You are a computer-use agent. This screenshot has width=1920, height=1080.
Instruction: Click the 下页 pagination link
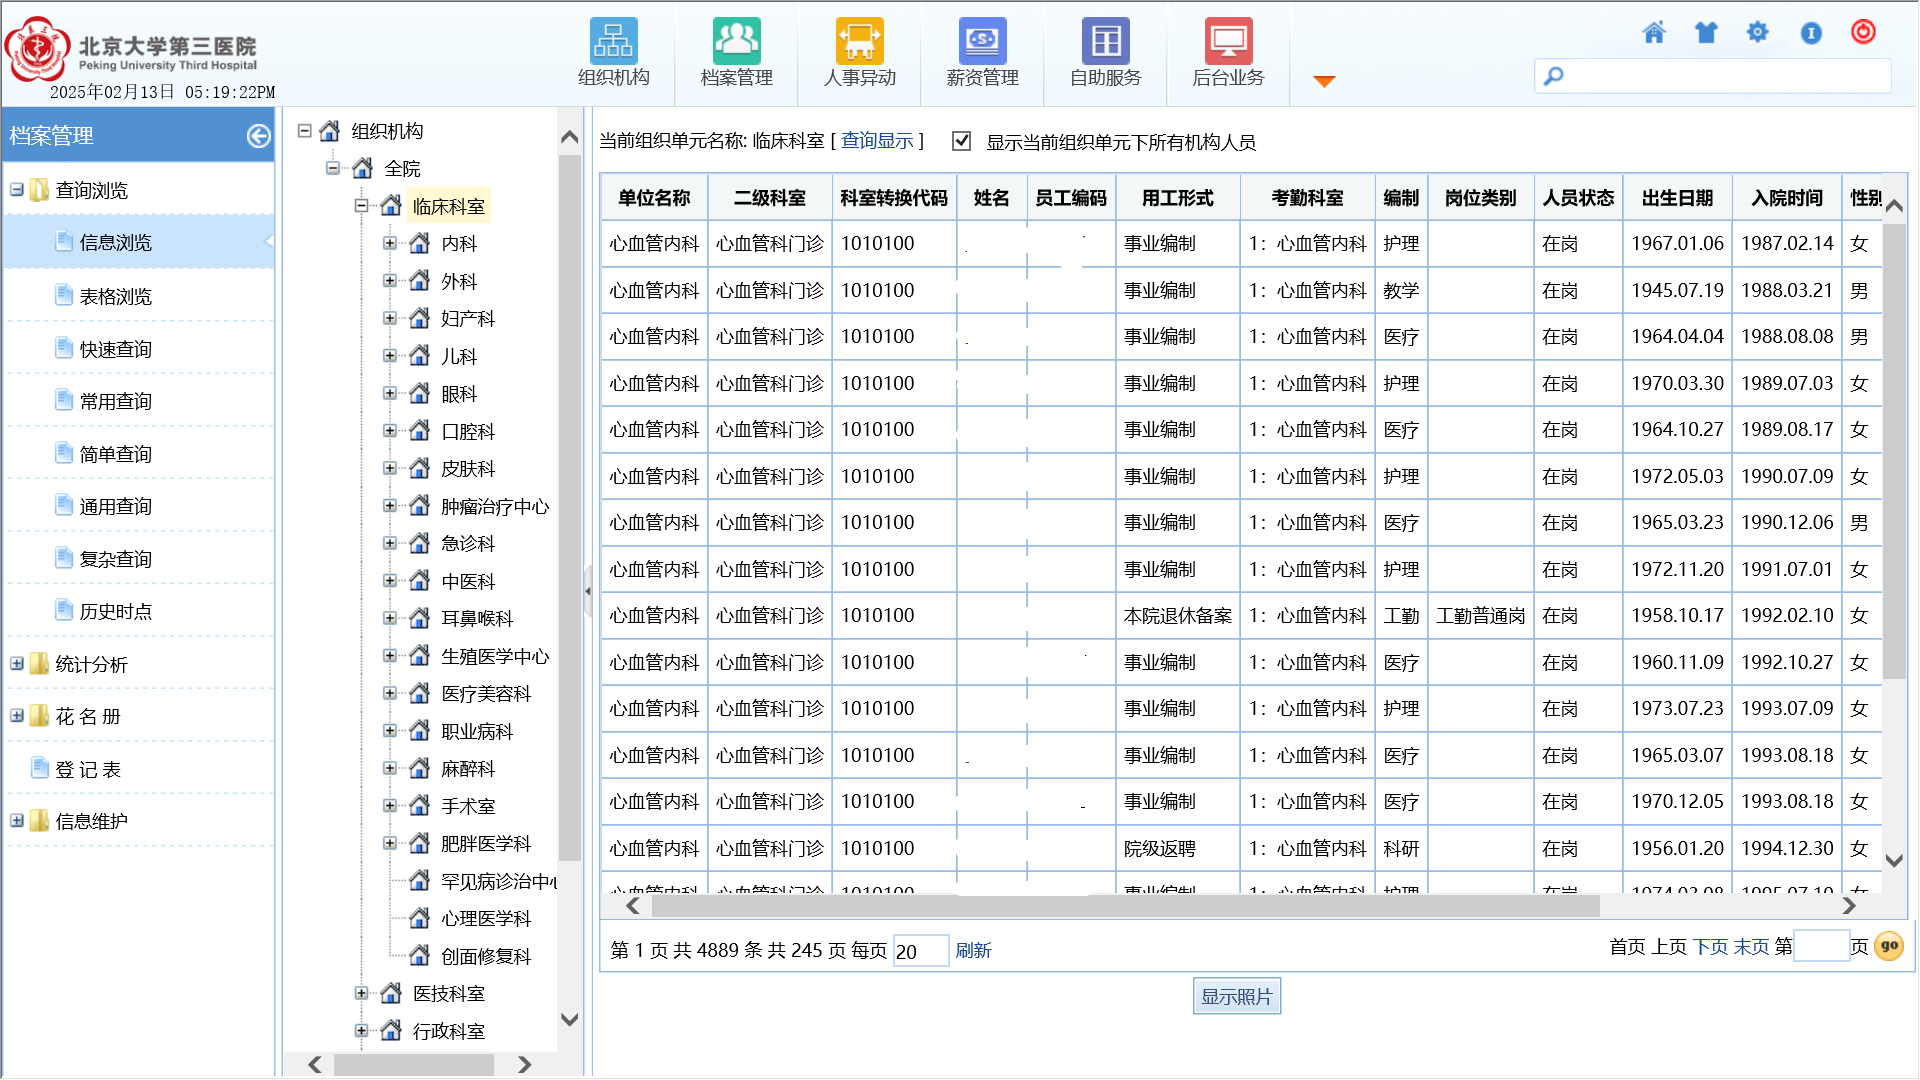point(1710,947)
